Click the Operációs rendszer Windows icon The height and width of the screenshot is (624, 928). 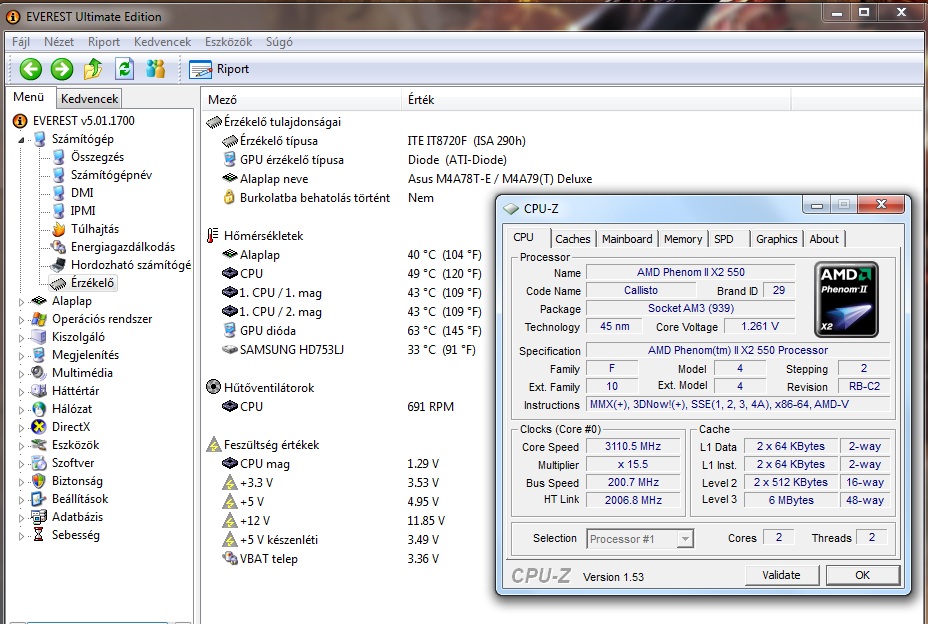point(38,319)
